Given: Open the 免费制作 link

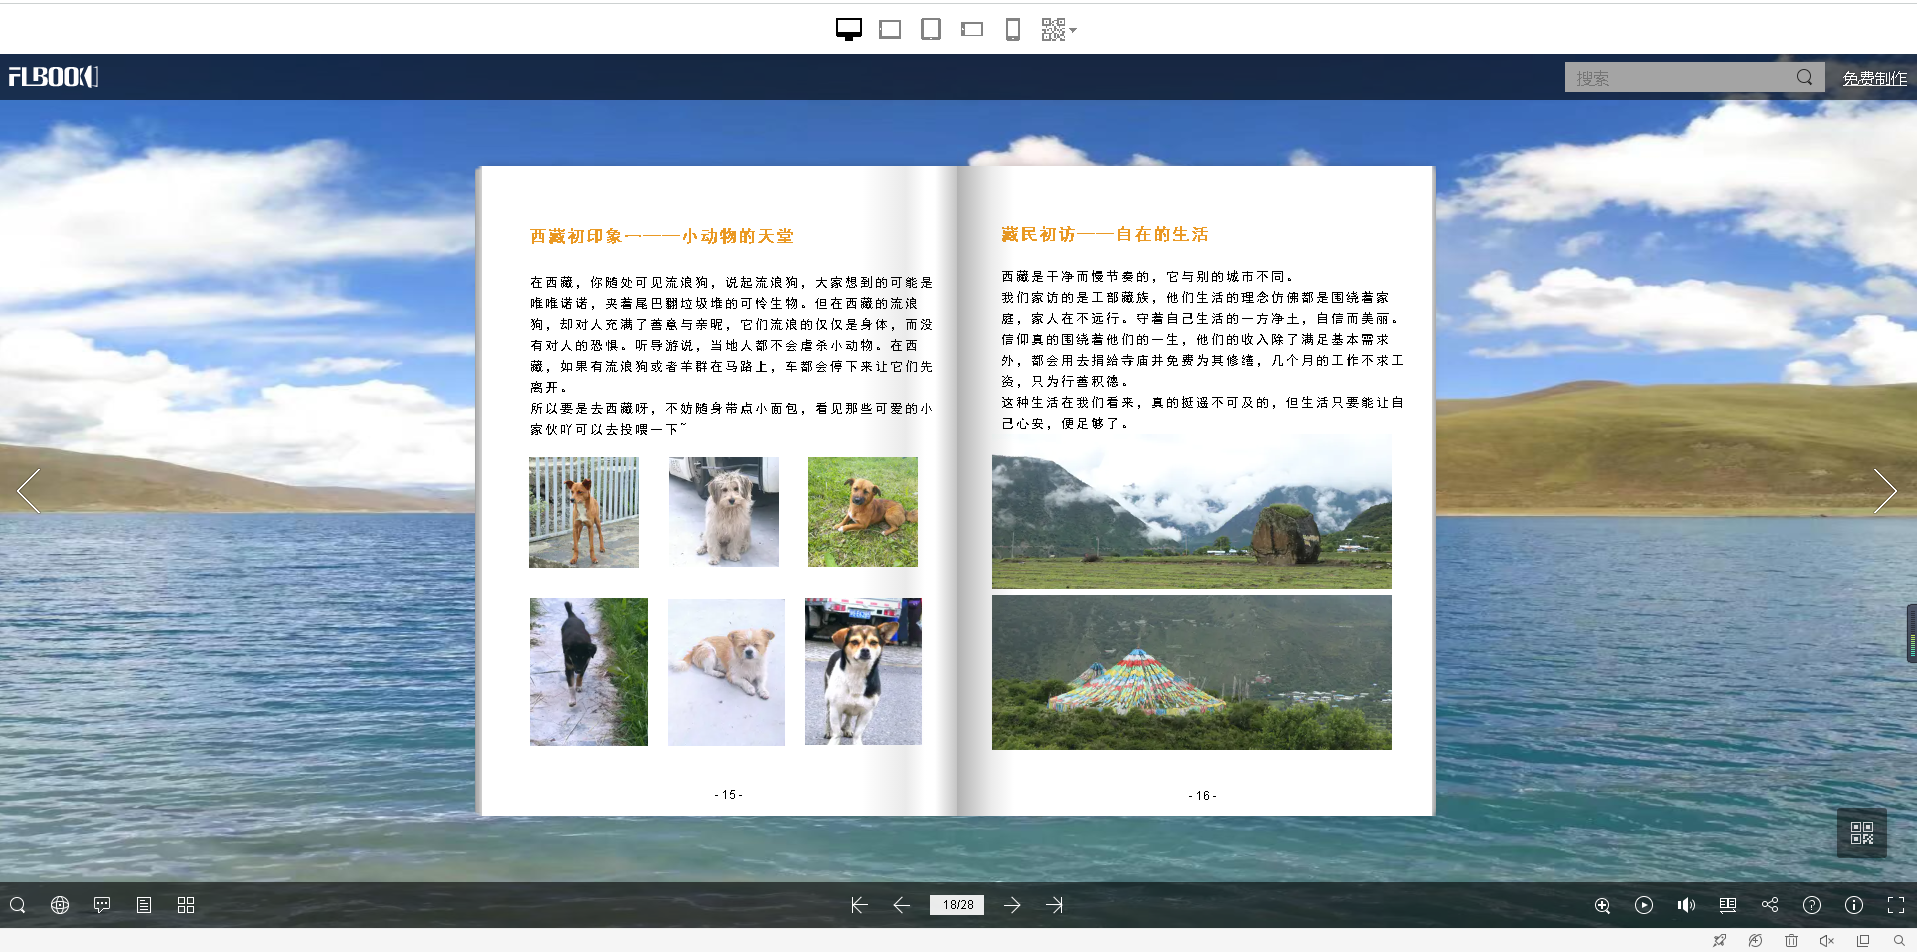Looking at the screenshot, I should [1874, 78].
